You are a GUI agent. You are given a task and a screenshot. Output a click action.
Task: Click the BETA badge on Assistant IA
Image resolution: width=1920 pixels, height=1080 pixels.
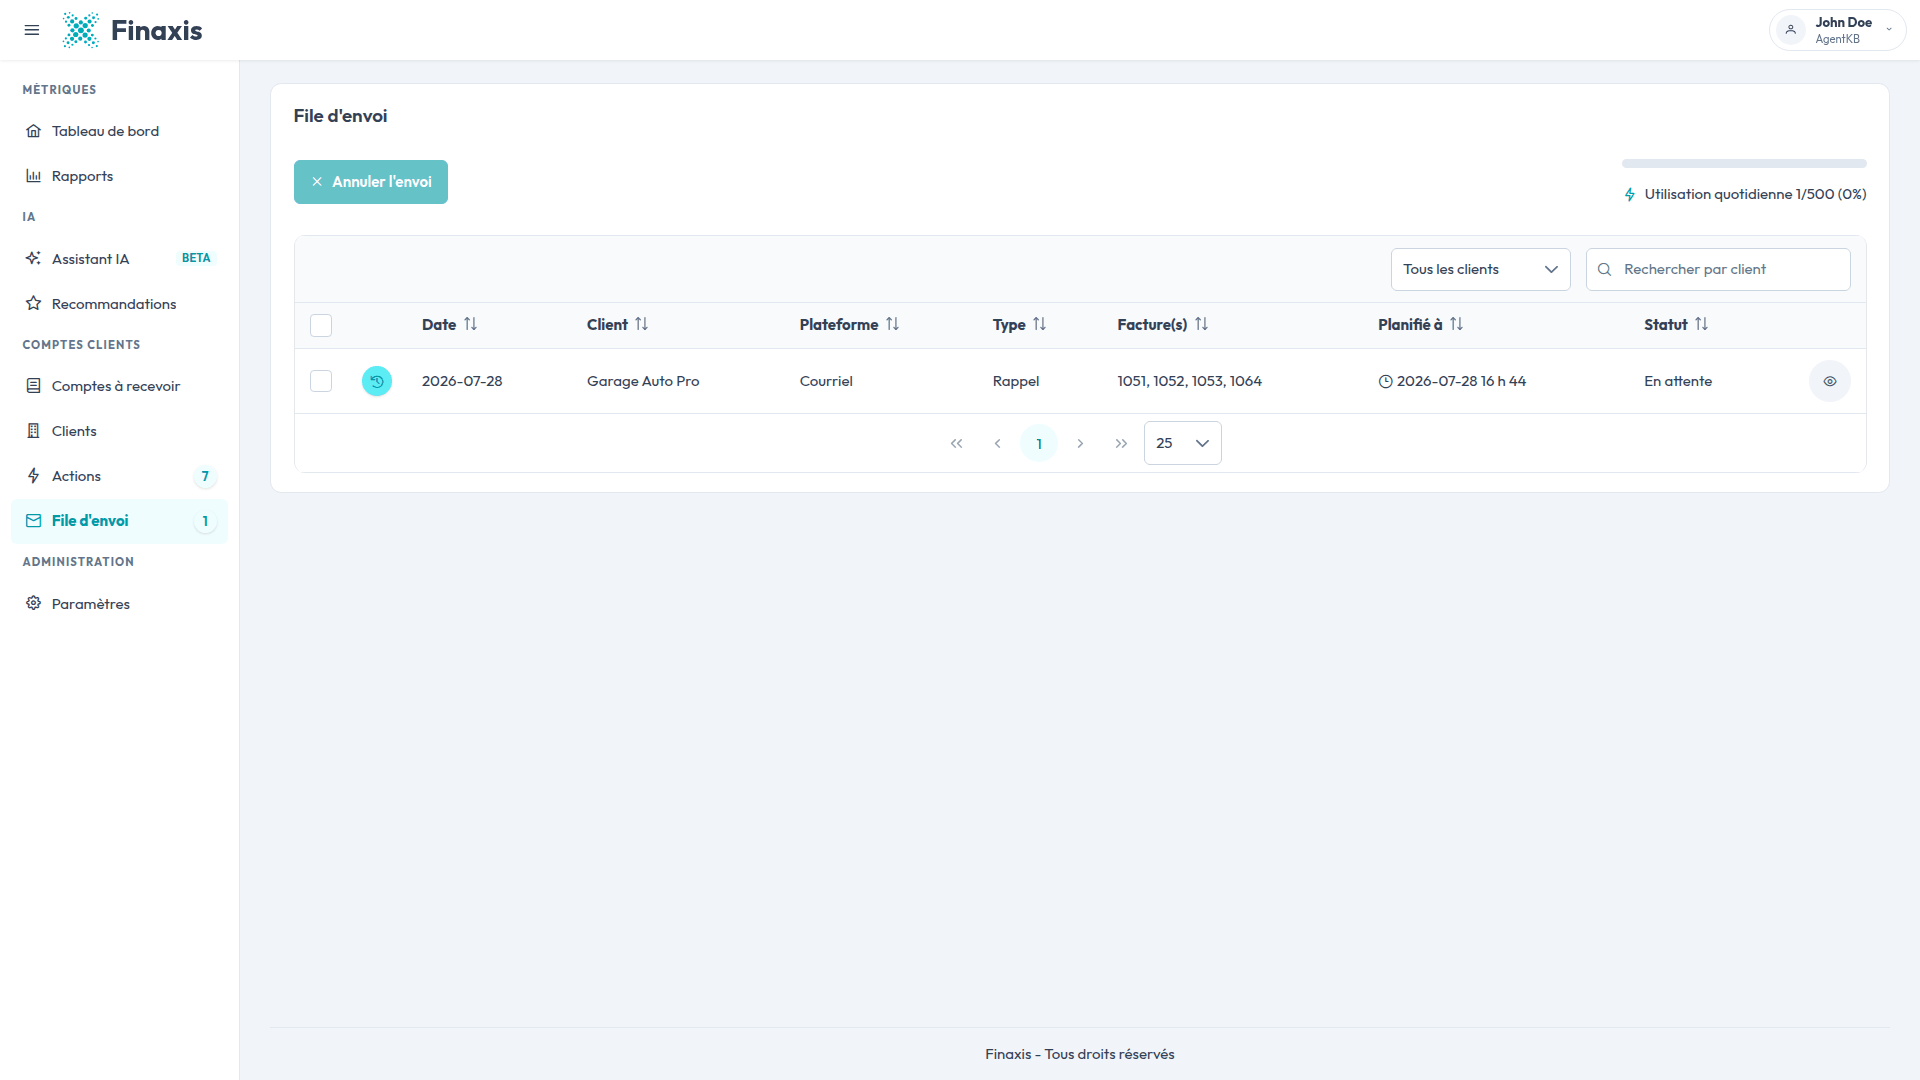196,258
